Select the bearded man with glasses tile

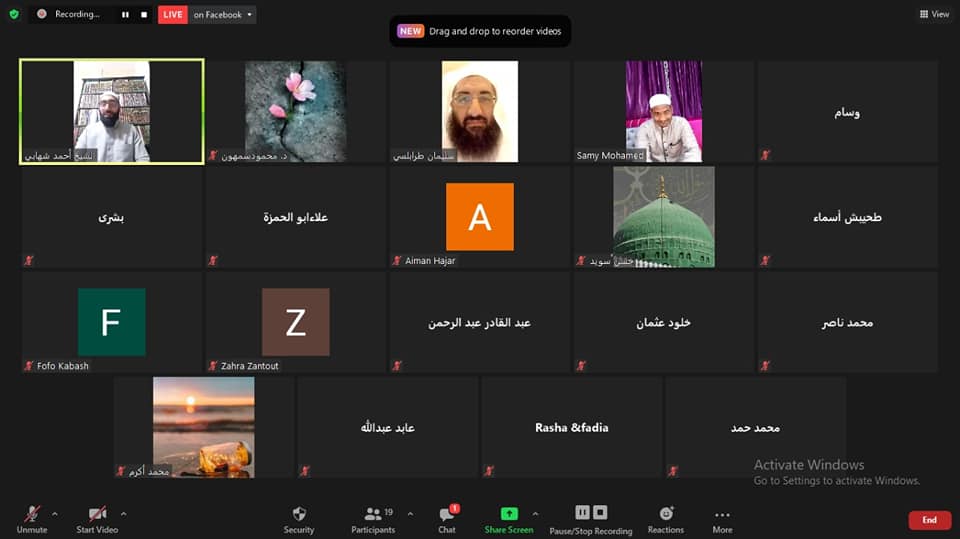[480, 111]
